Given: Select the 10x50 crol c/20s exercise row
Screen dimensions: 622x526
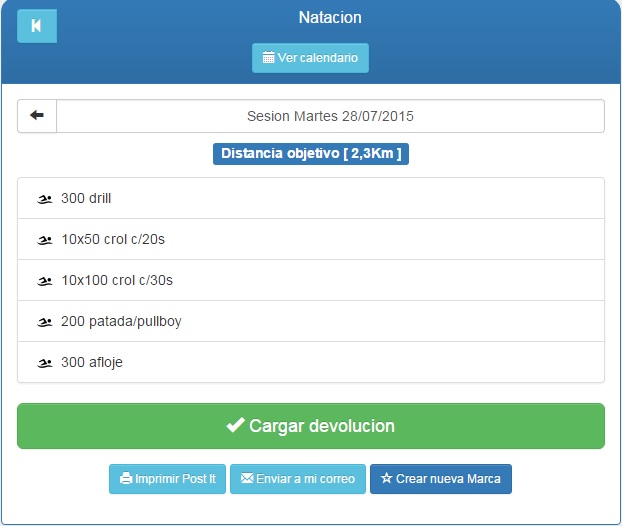Looking at the screenshot, I should 310,240.
